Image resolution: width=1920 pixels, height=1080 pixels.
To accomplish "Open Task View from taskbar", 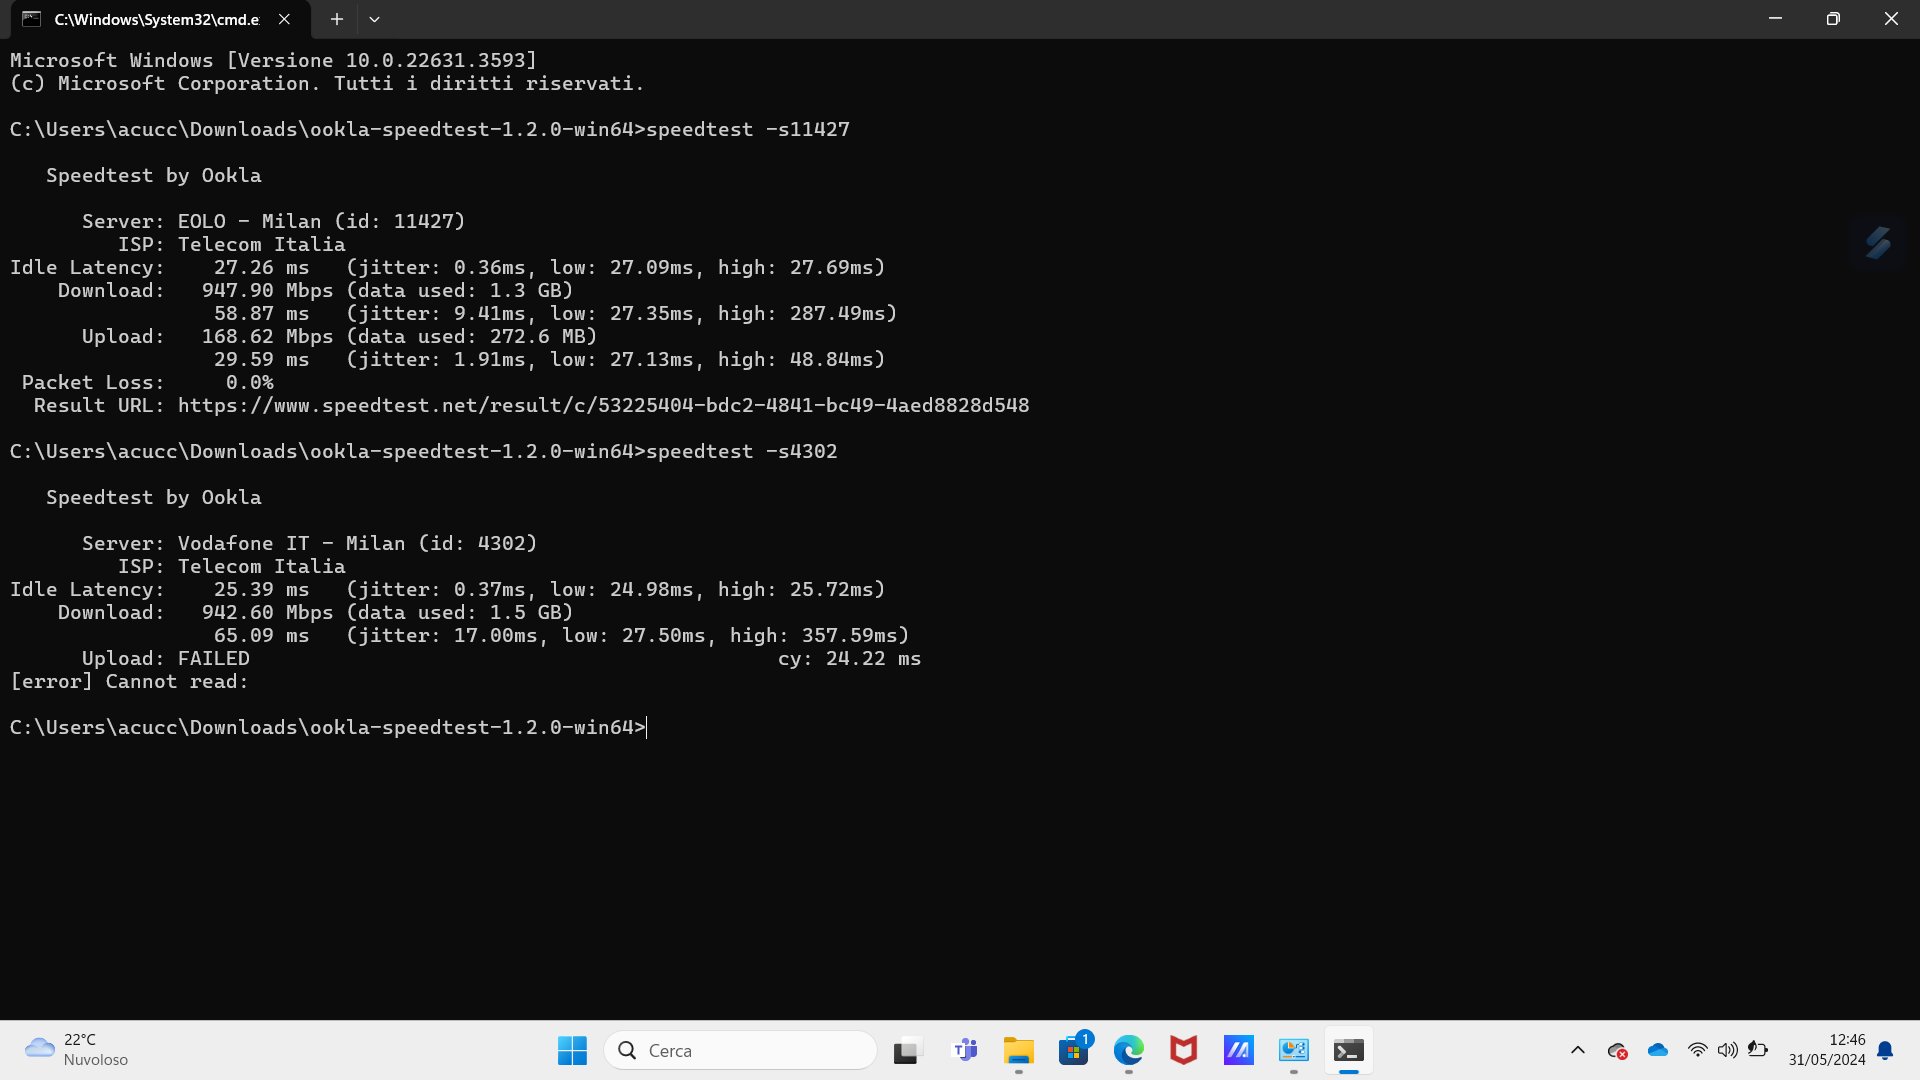I will pos(906,1050).
